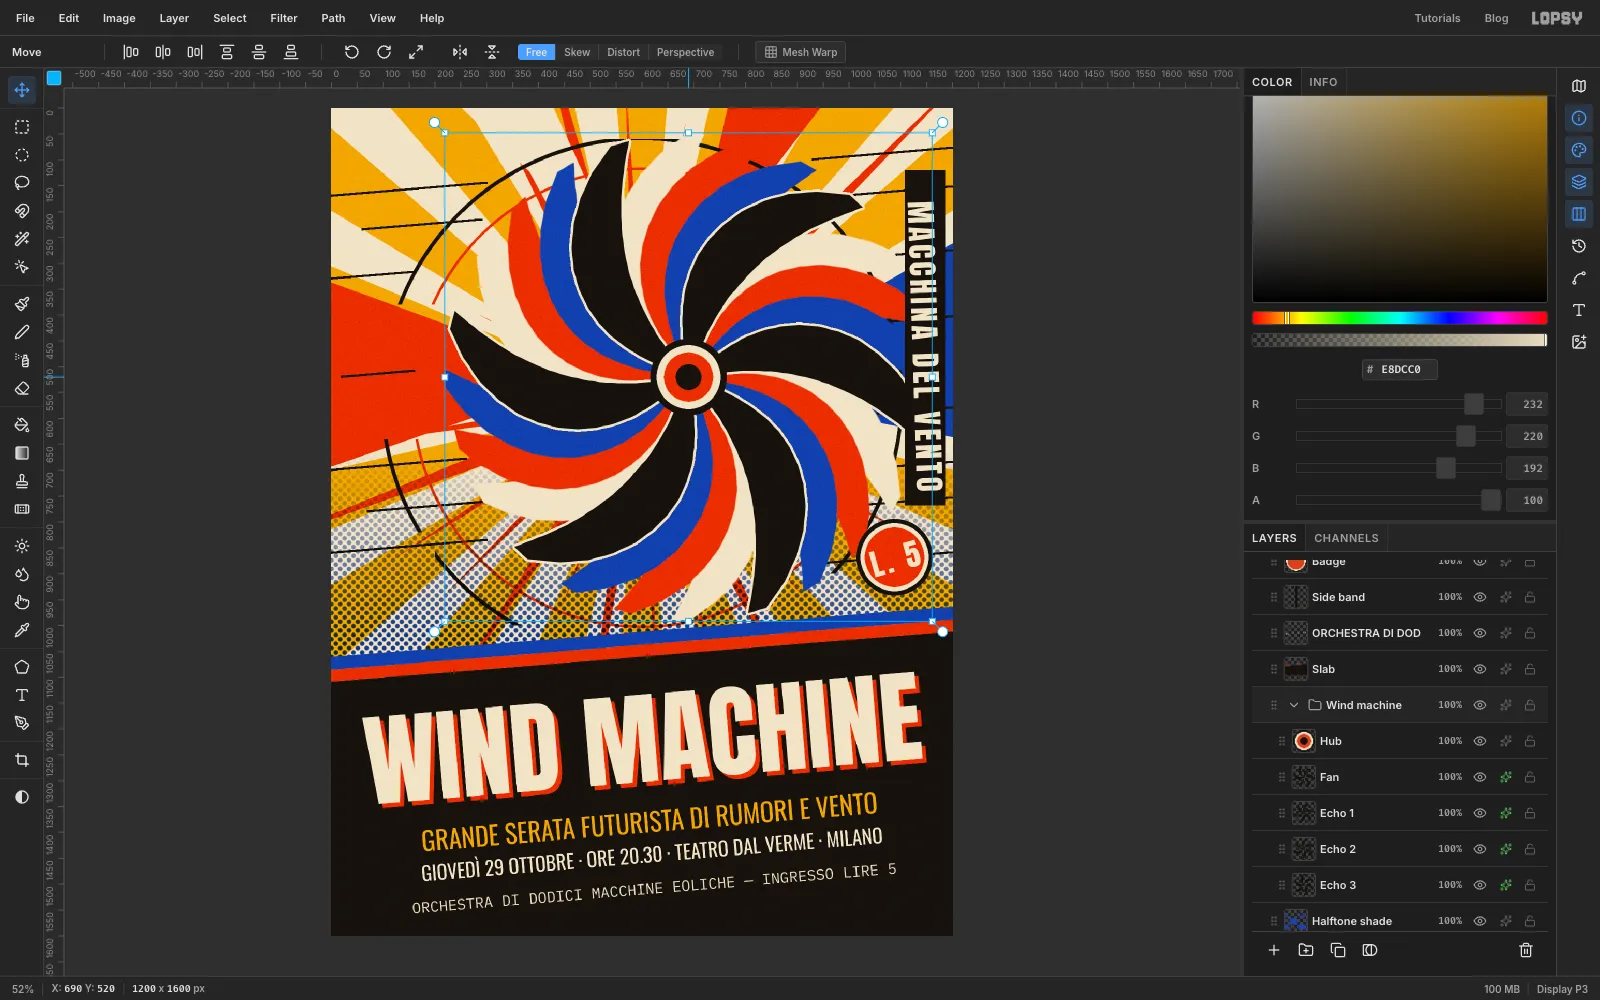Open the Blog link

click(1496, 18)
